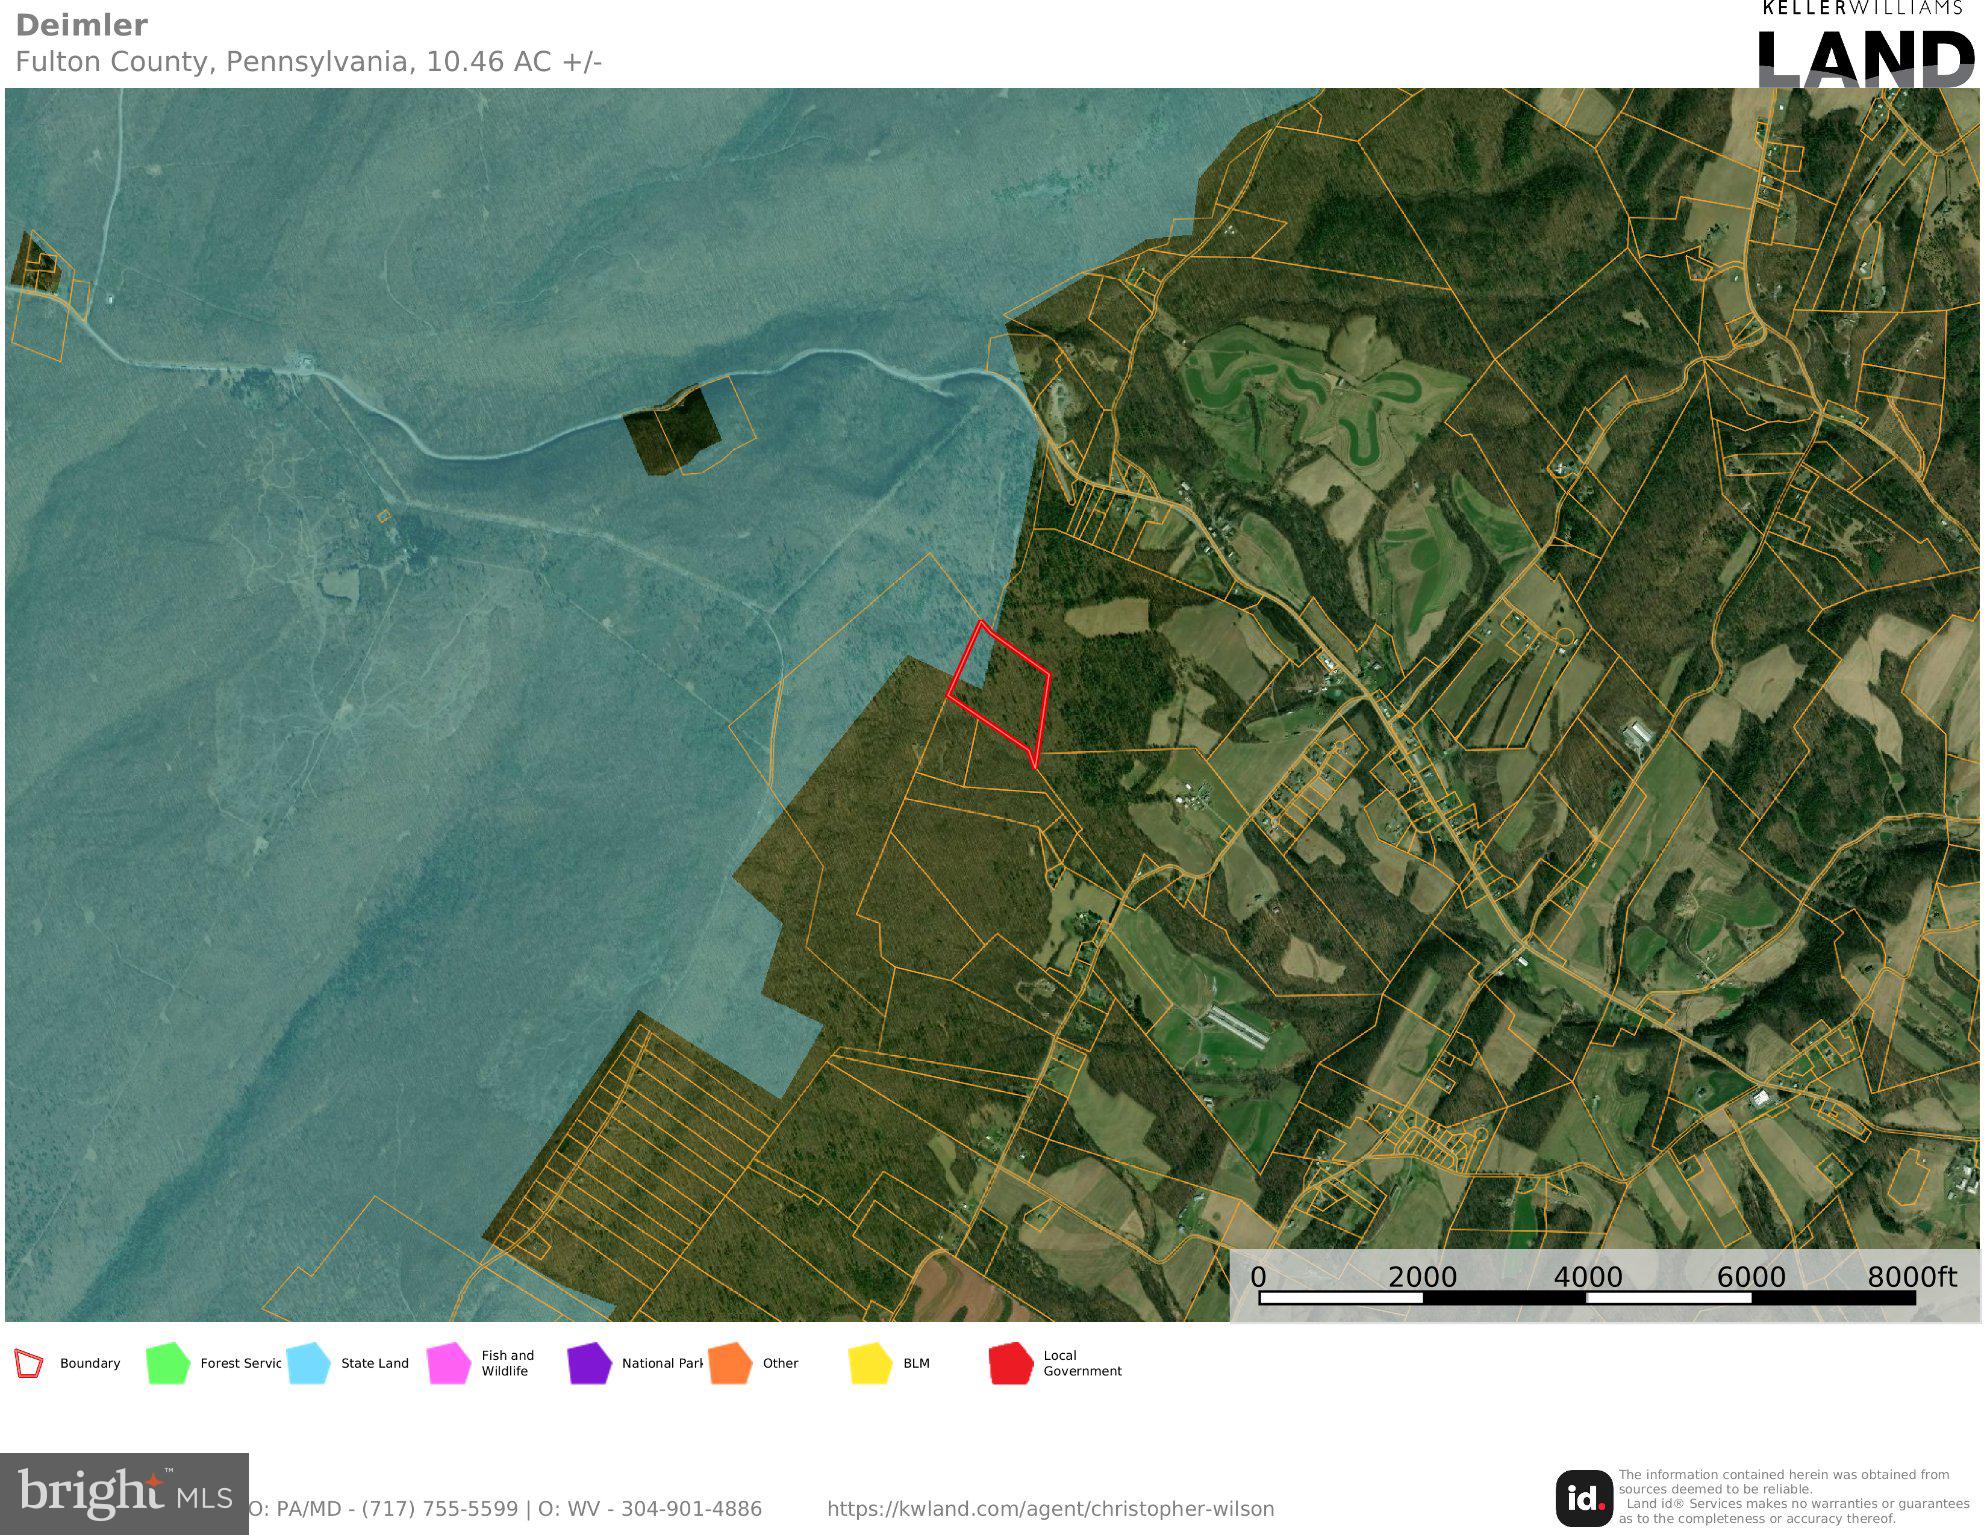This screenshot has width=1987, height=1535.
Task: Click the pink Fish and Wildlife swatch
Action: click(449, 1363)
